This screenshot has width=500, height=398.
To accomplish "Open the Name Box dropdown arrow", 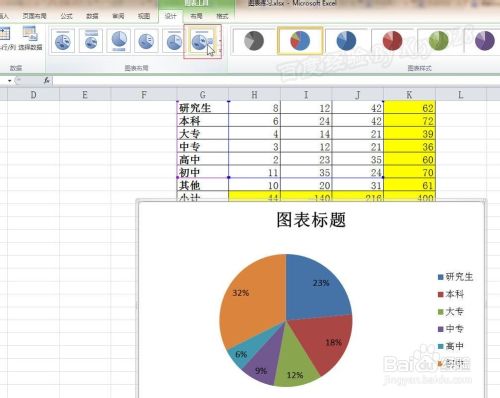I will click(x=10, y=81).
